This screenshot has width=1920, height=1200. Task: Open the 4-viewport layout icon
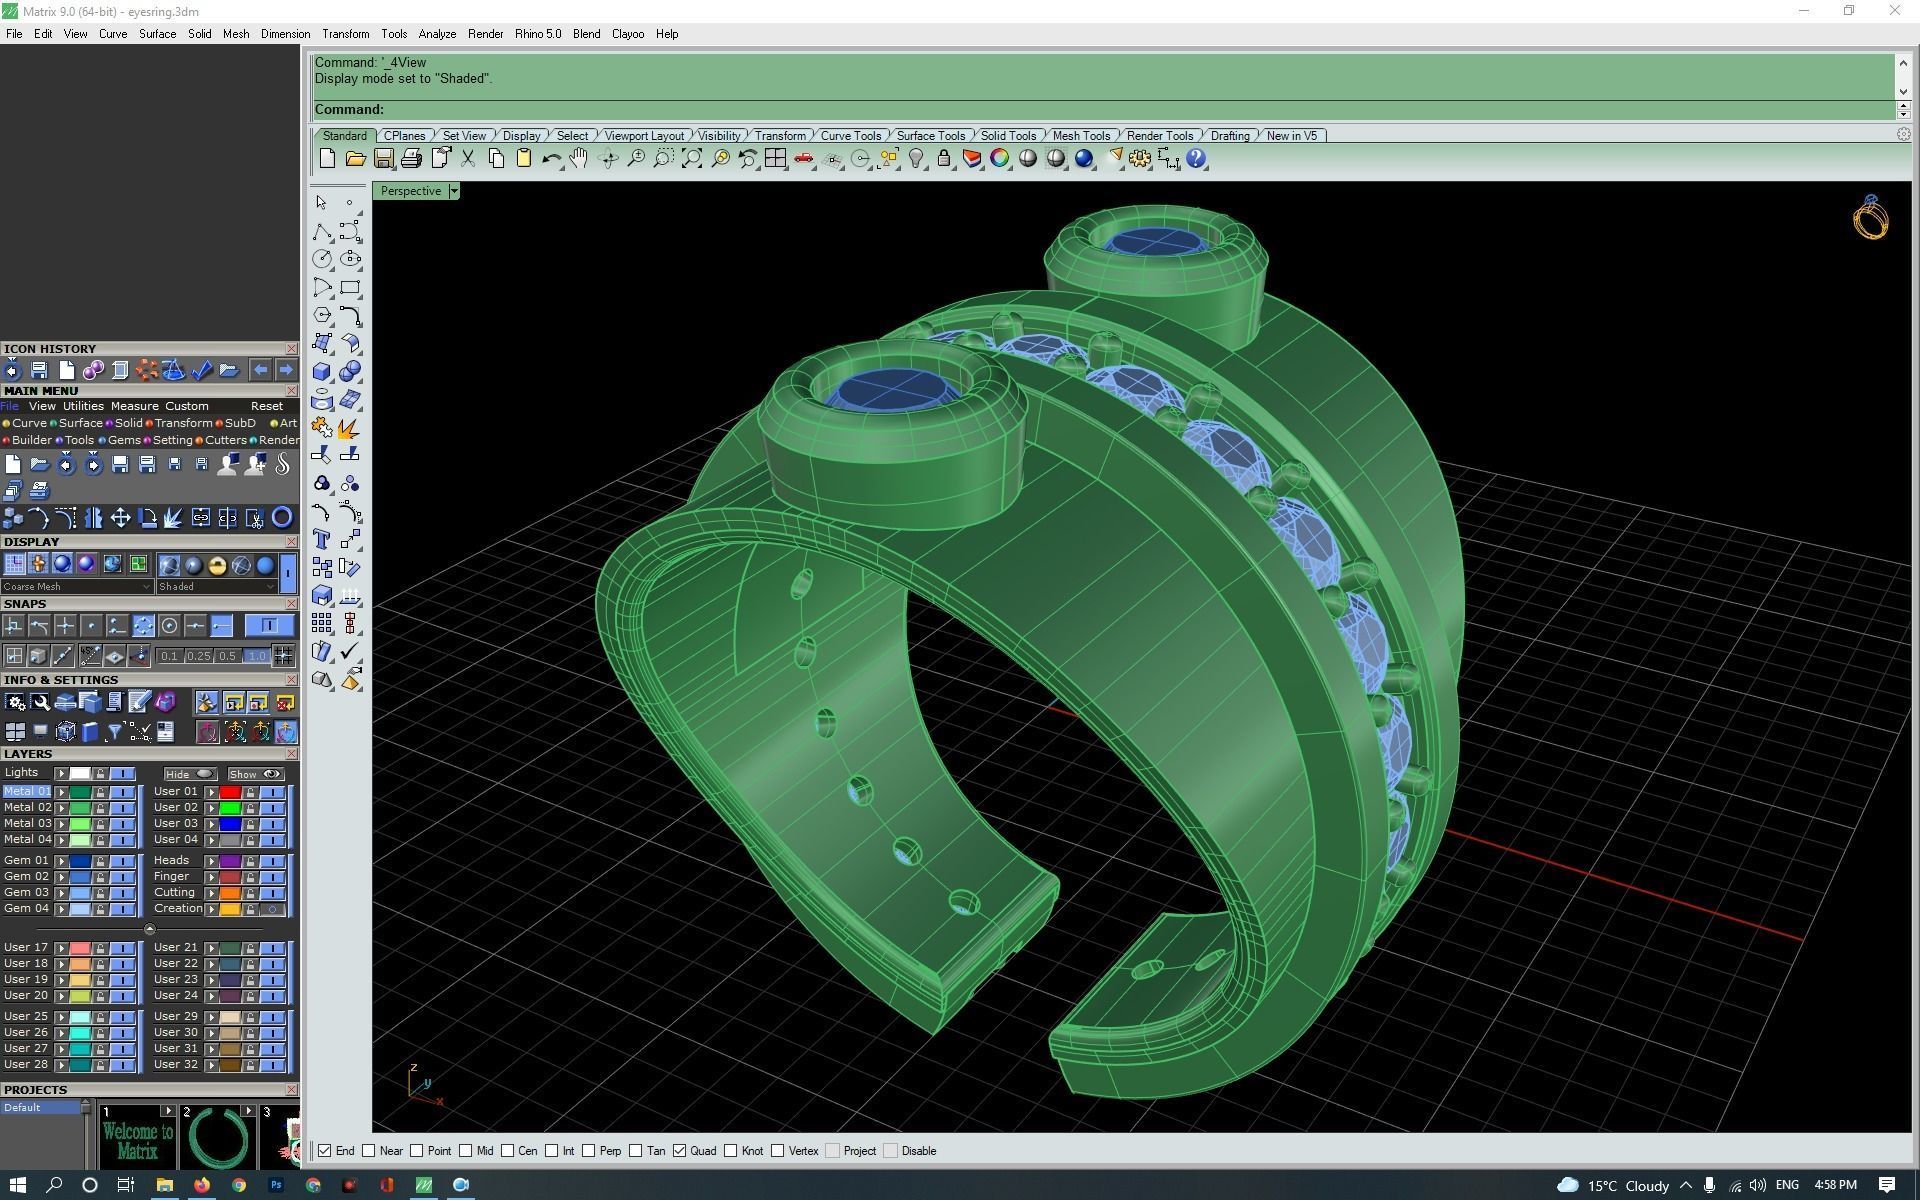tap(775, 158)
